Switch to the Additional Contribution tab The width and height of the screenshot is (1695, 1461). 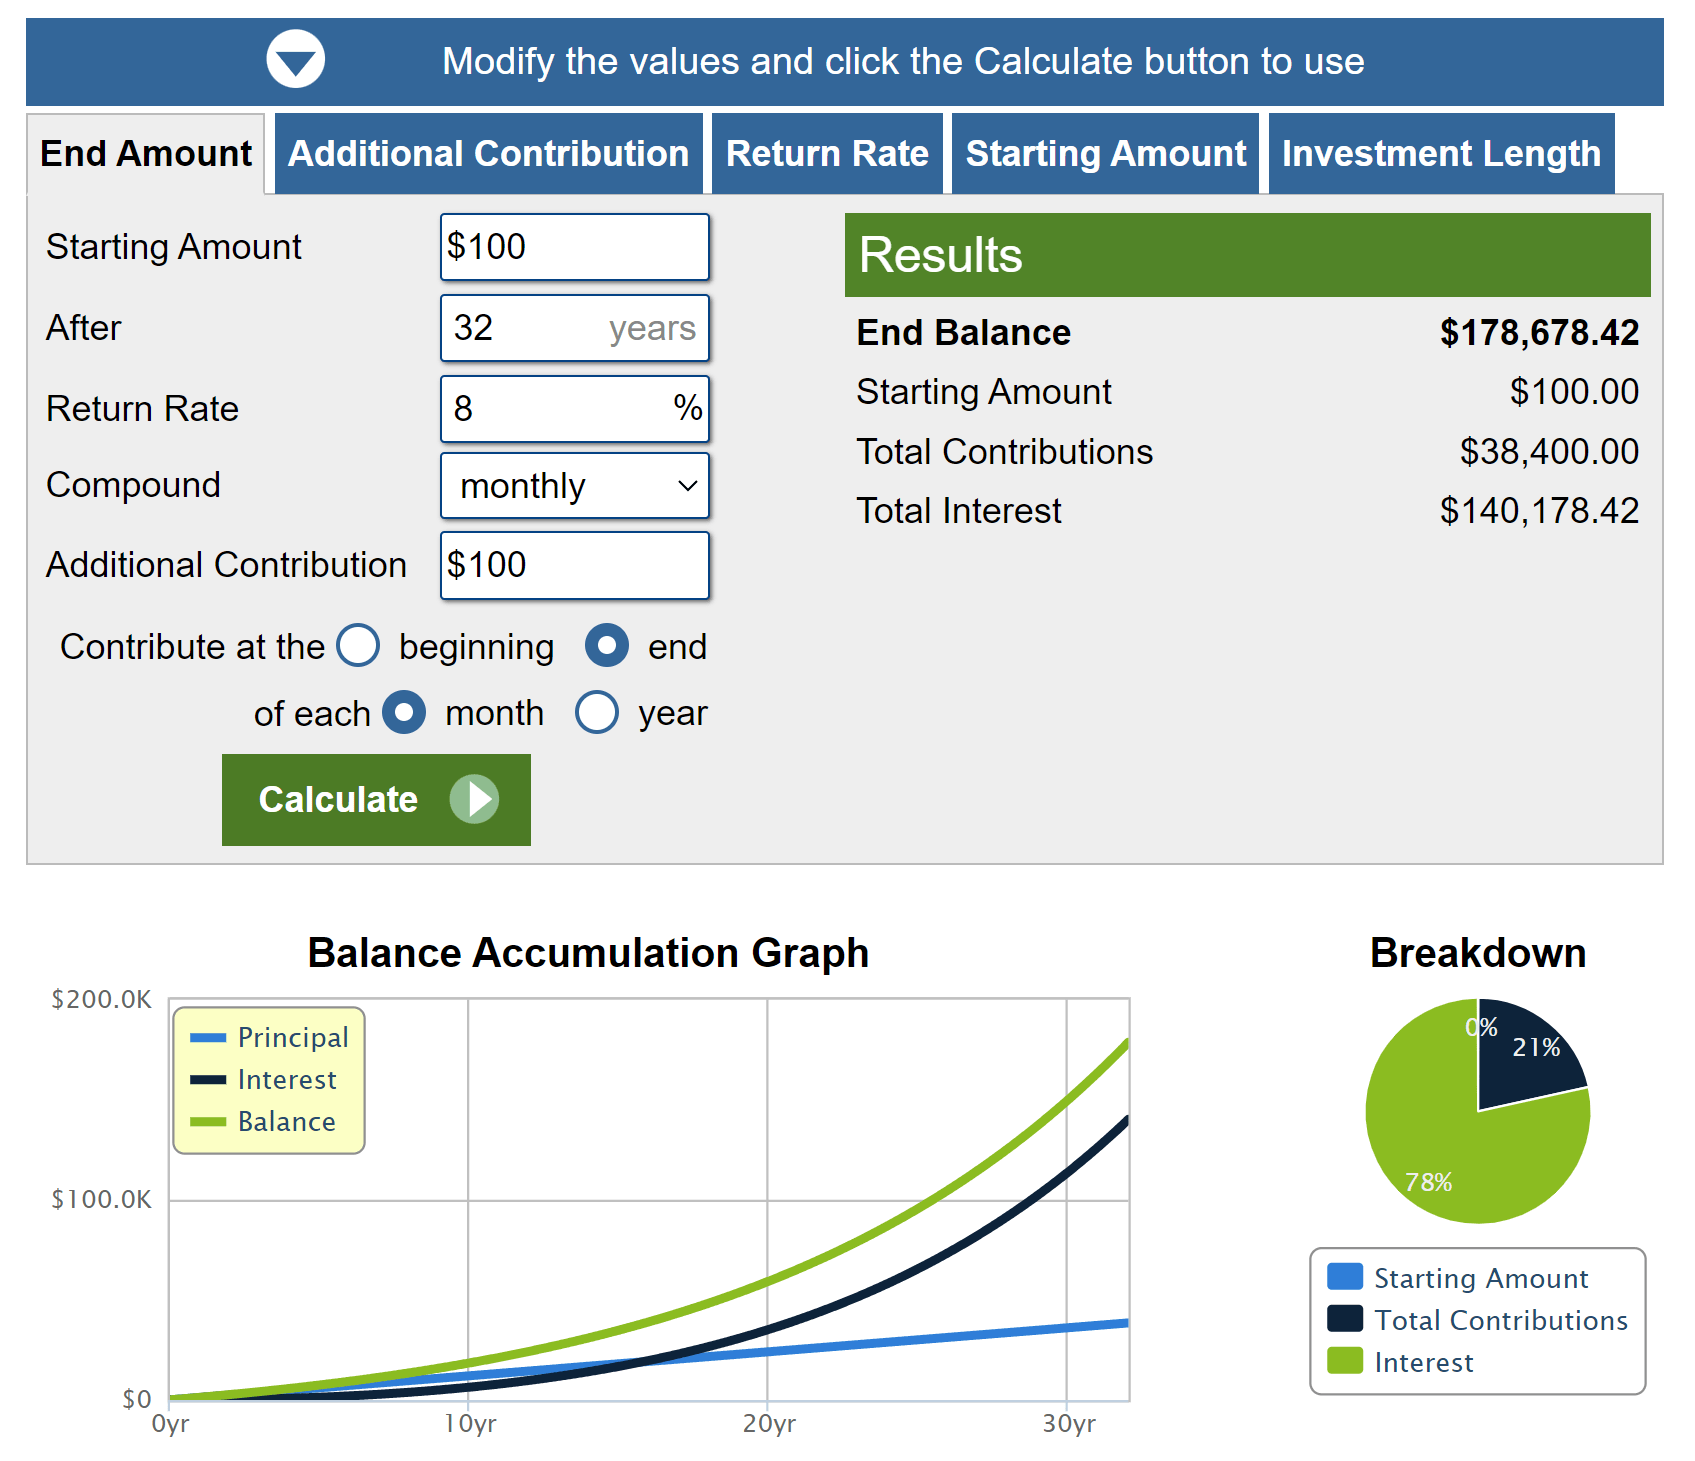[x=488, y=154]
